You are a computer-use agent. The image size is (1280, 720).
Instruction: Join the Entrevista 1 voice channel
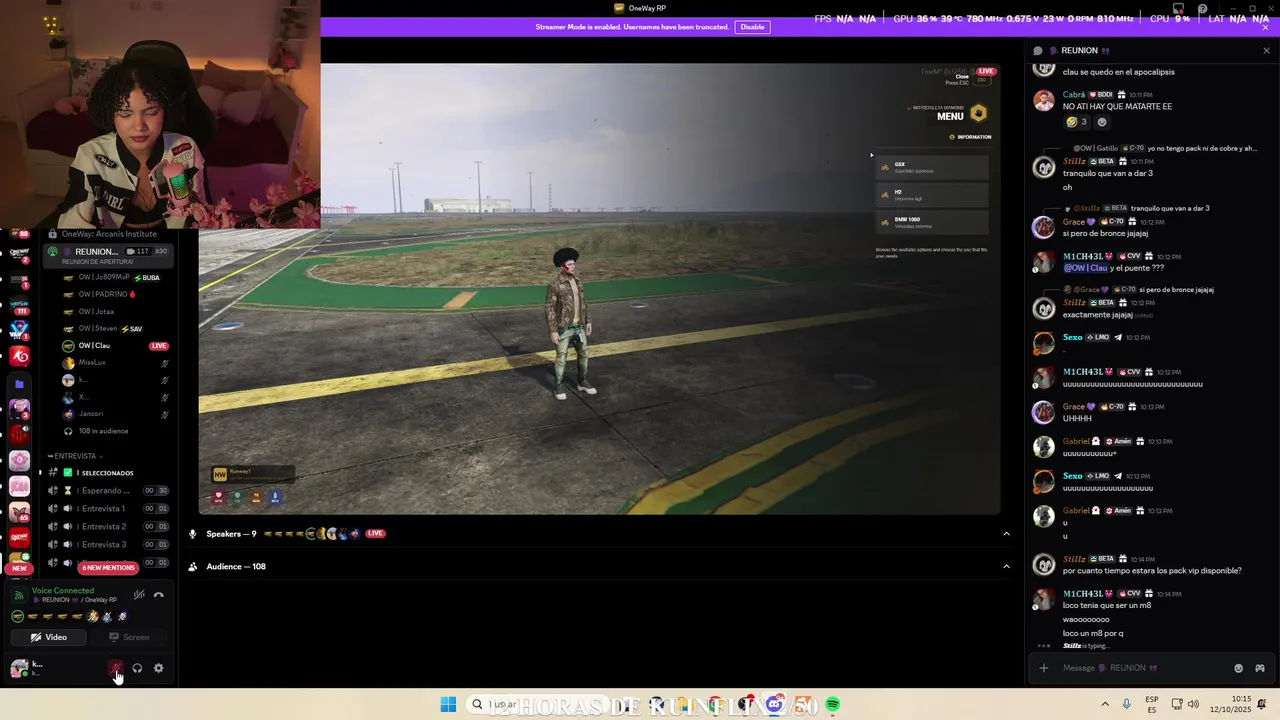tap(107, 509)
